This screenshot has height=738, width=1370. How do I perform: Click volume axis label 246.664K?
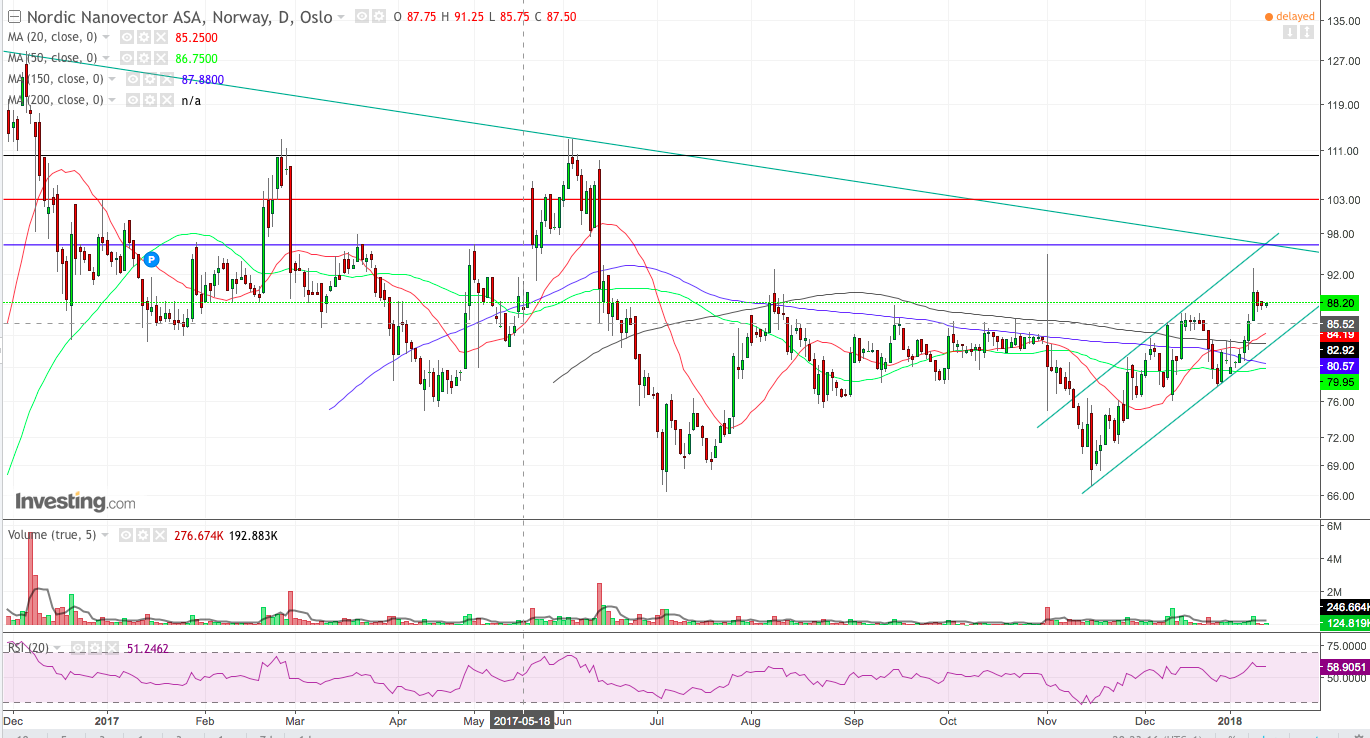tap(1345, 607)
